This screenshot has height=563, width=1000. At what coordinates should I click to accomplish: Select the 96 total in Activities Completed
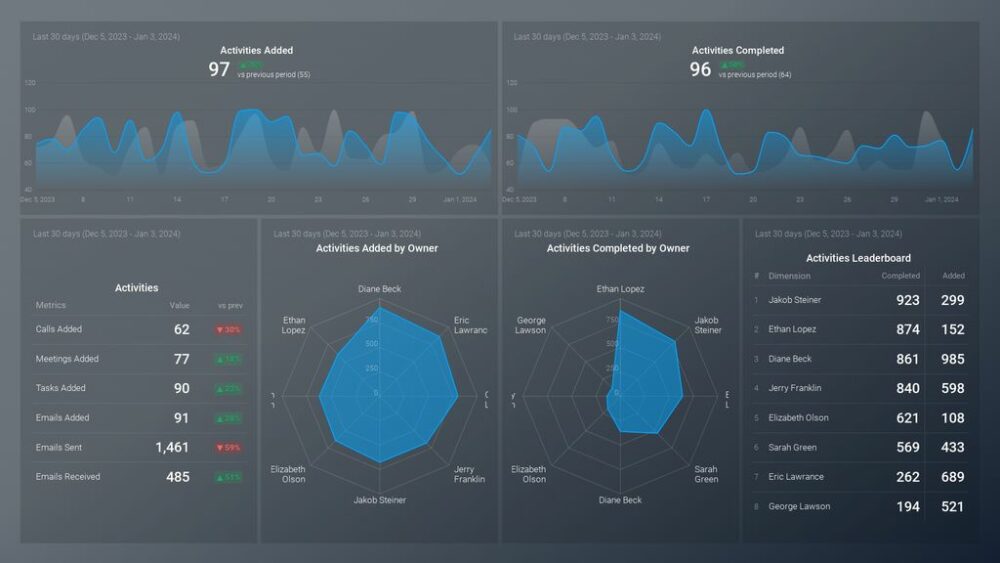pos(700,69)
